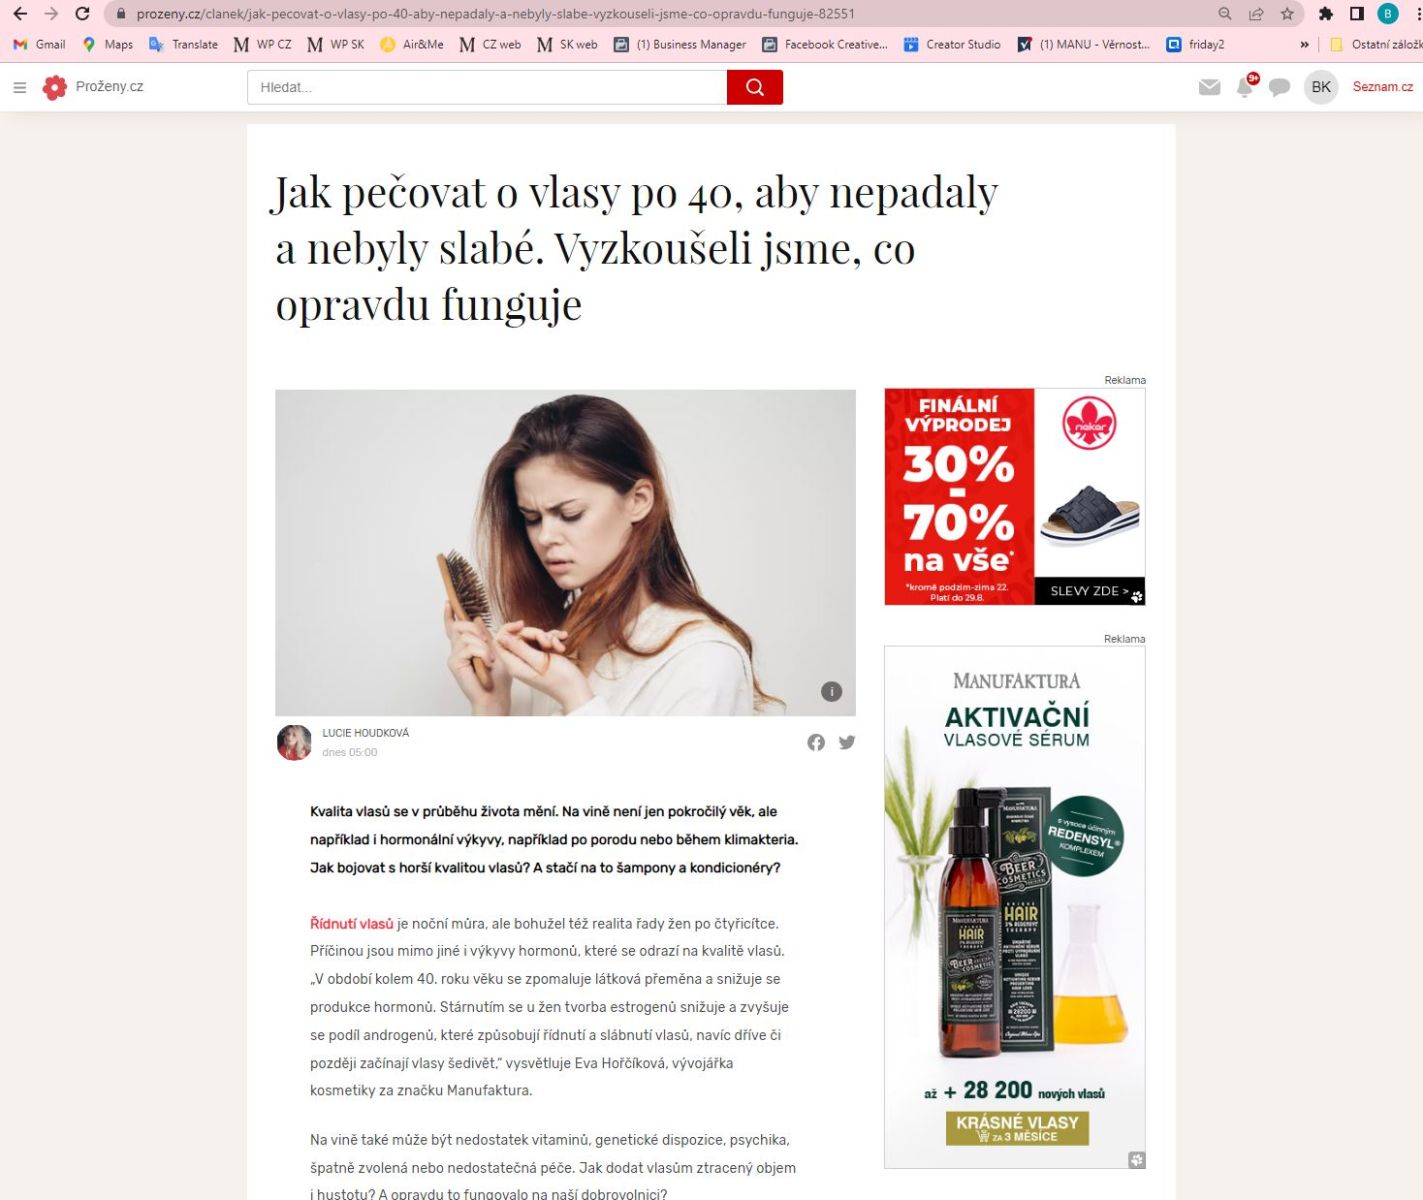The image size is (1423, 1200).
Task: Open the Creator Studio bookmark
Action: 952,45
